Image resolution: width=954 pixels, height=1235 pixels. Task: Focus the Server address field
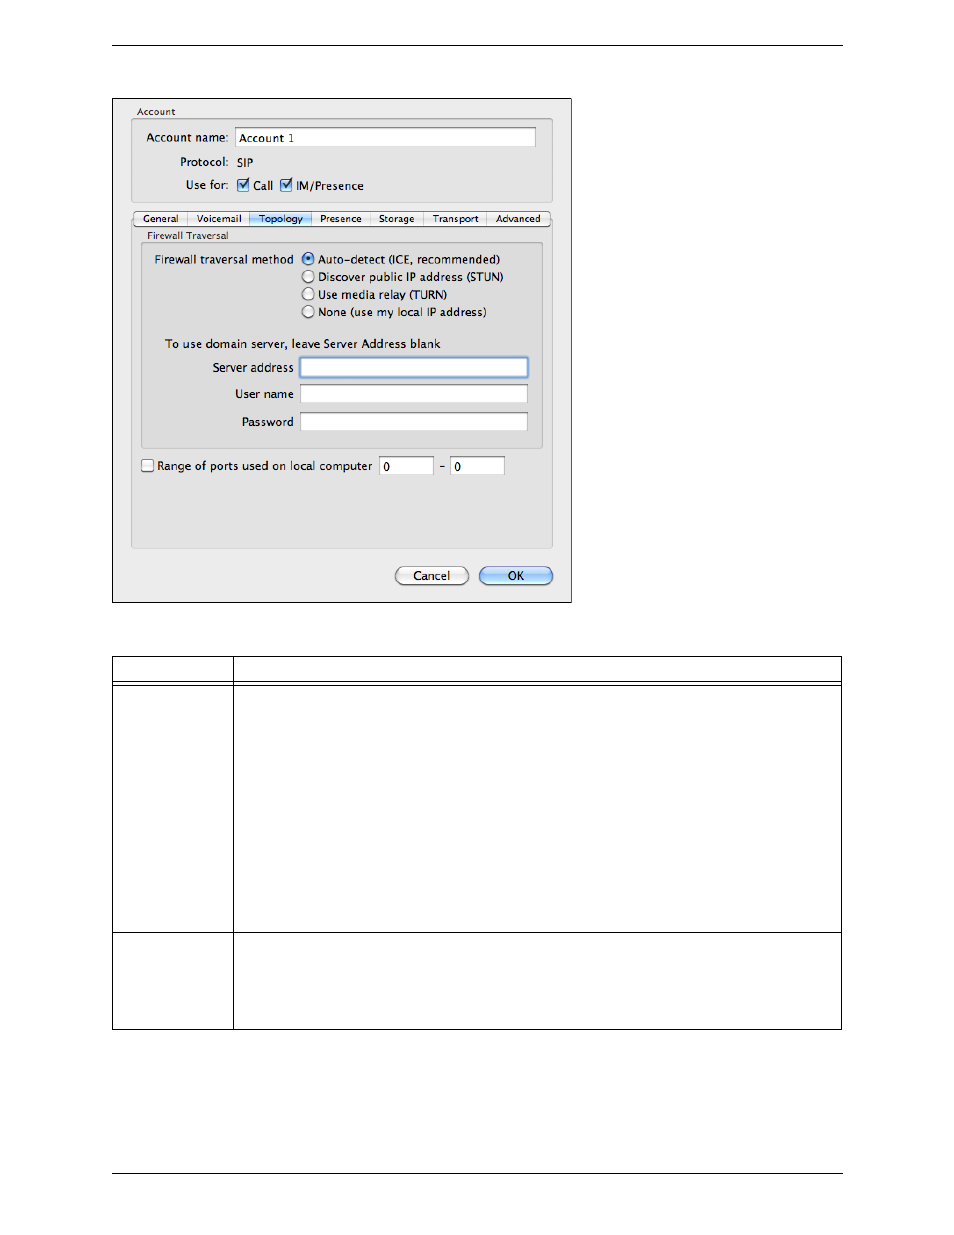tap(414, 368)
